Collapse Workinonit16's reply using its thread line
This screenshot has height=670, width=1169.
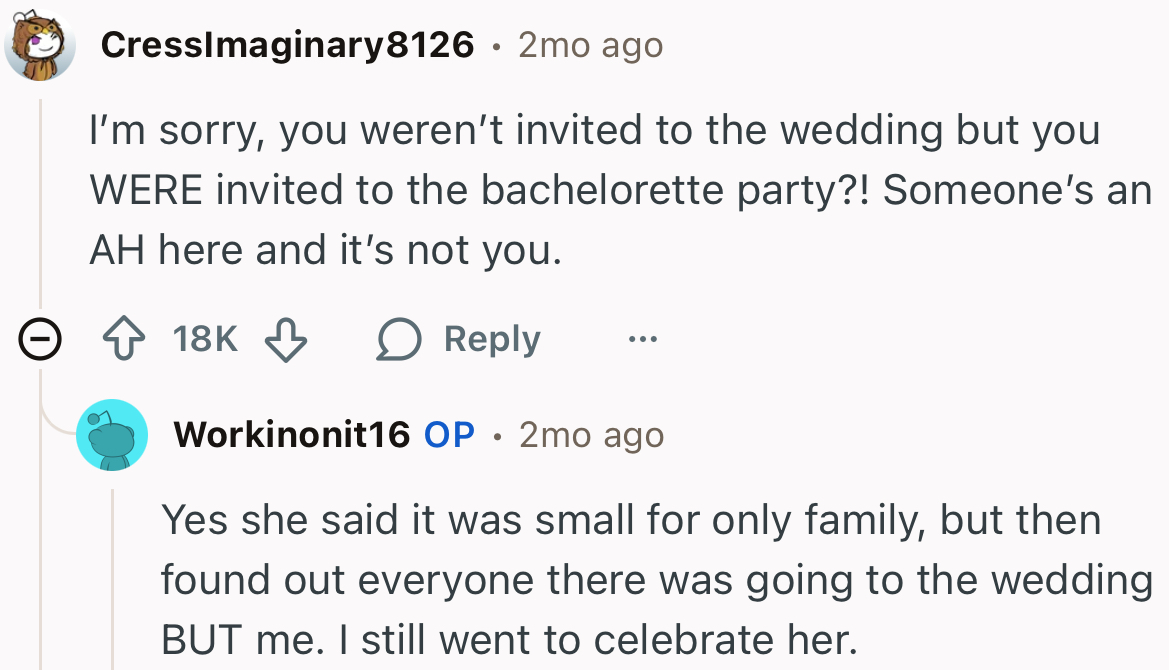tap(112, 580)
